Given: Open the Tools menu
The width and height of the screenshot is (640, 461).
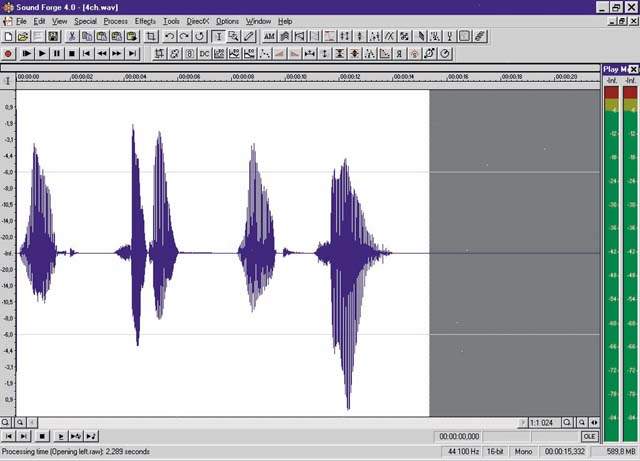Looking at the screenshot, I should coord(171,20).
